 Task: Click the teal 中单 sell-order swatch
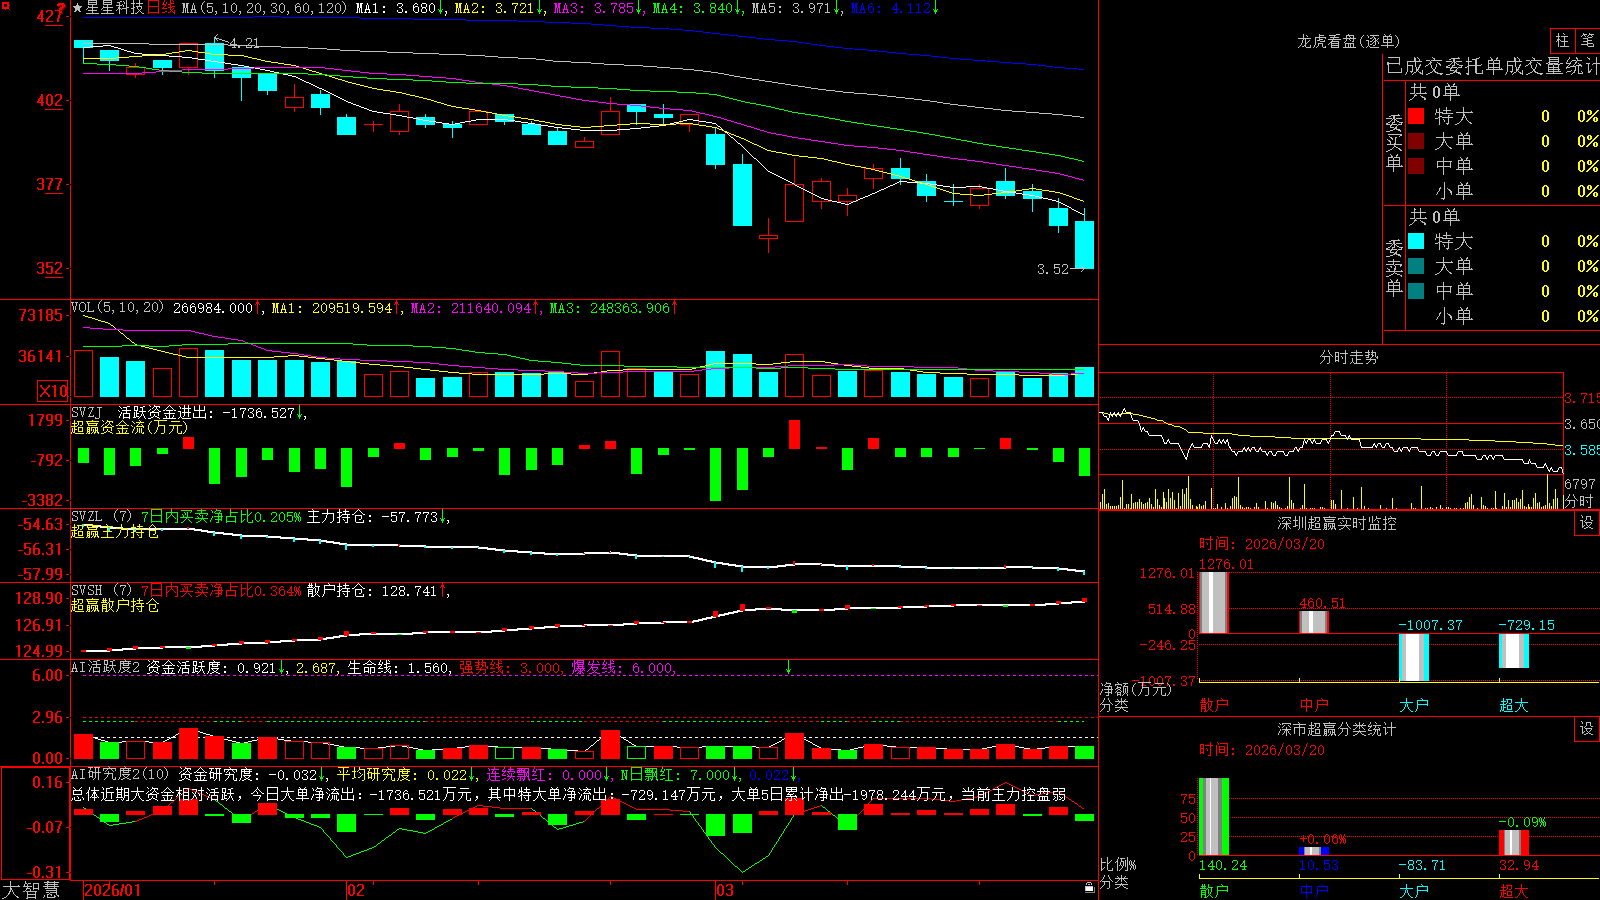click(x=1416, y=291)
